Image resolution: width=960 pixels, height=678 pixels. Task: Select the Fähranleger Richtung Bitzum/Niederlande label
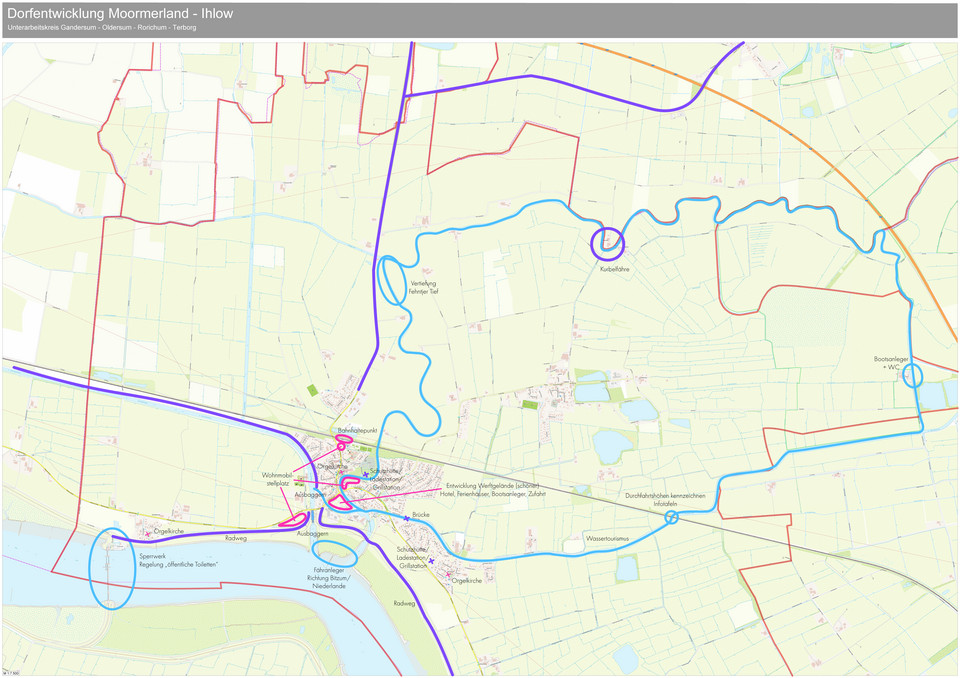coord(326,578)
